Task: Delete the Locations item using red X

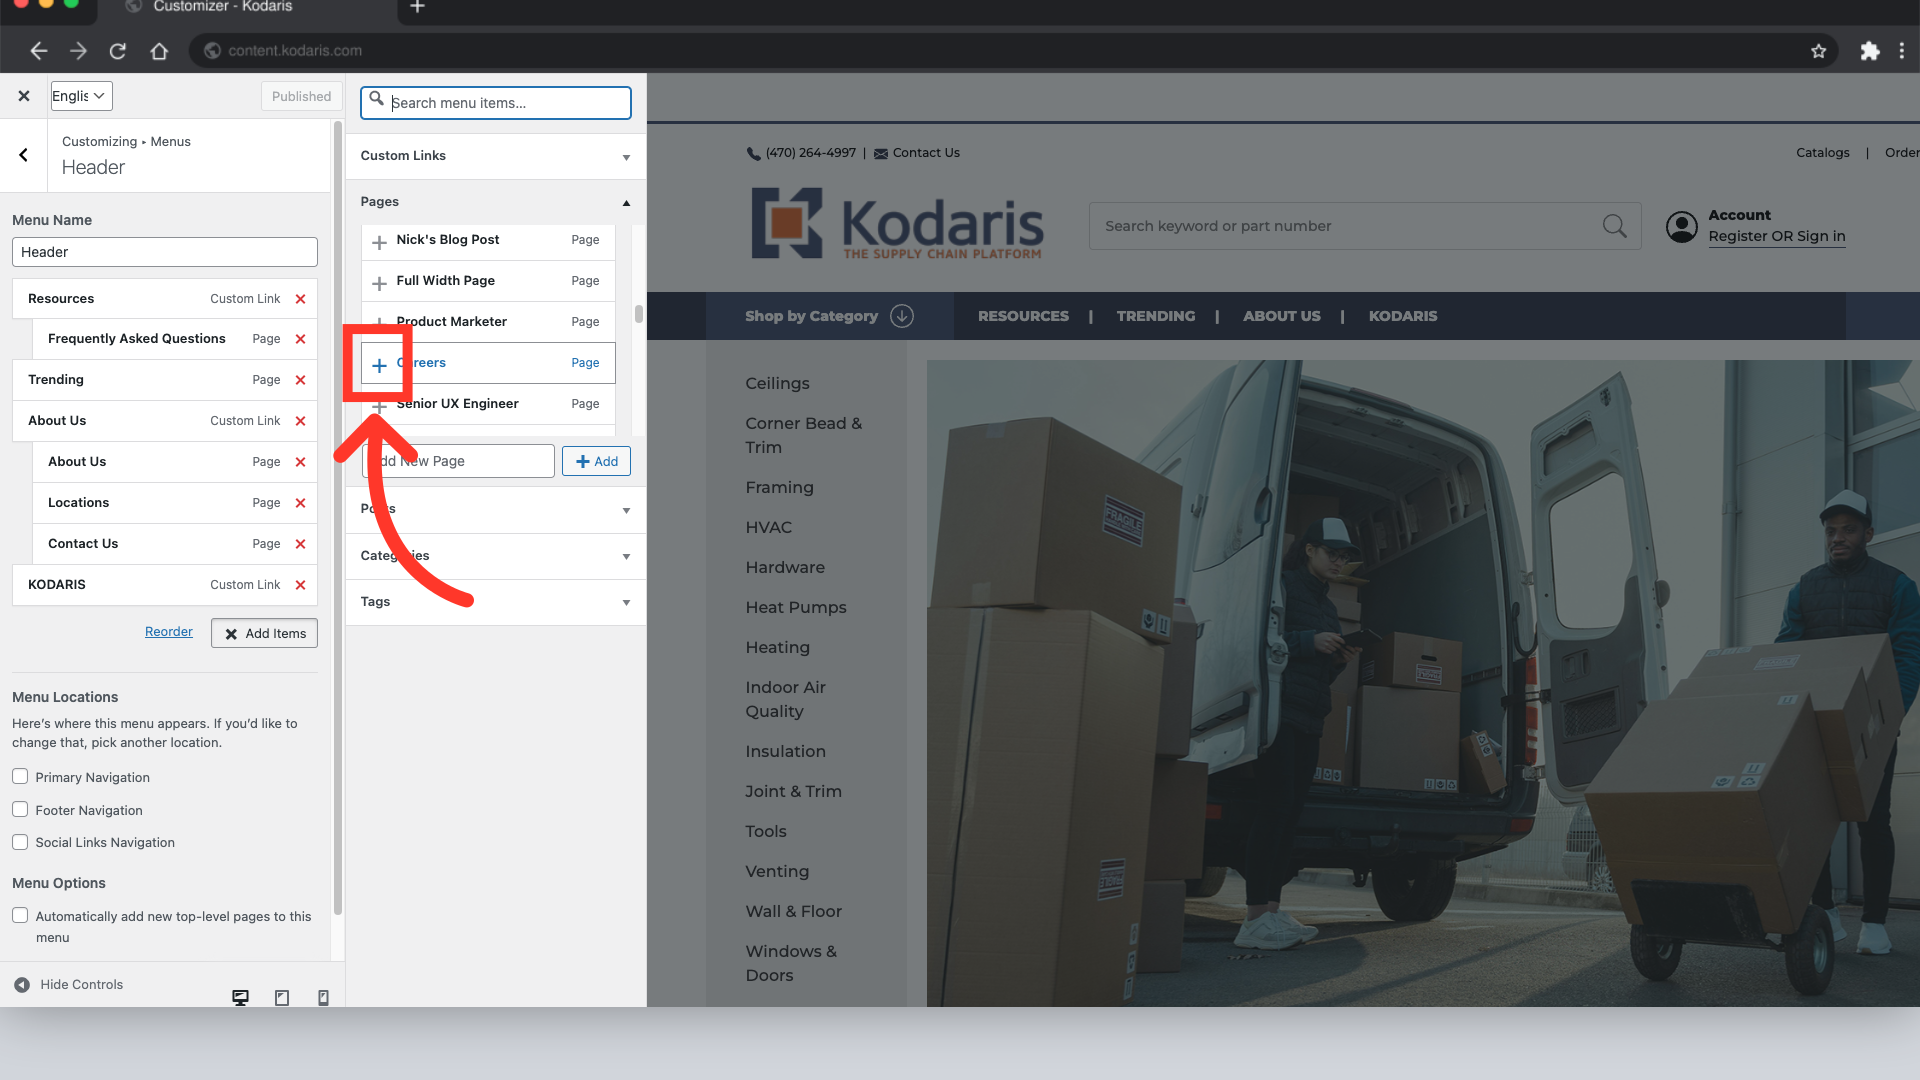Action: pyautogui.click(x=300, y=503)
